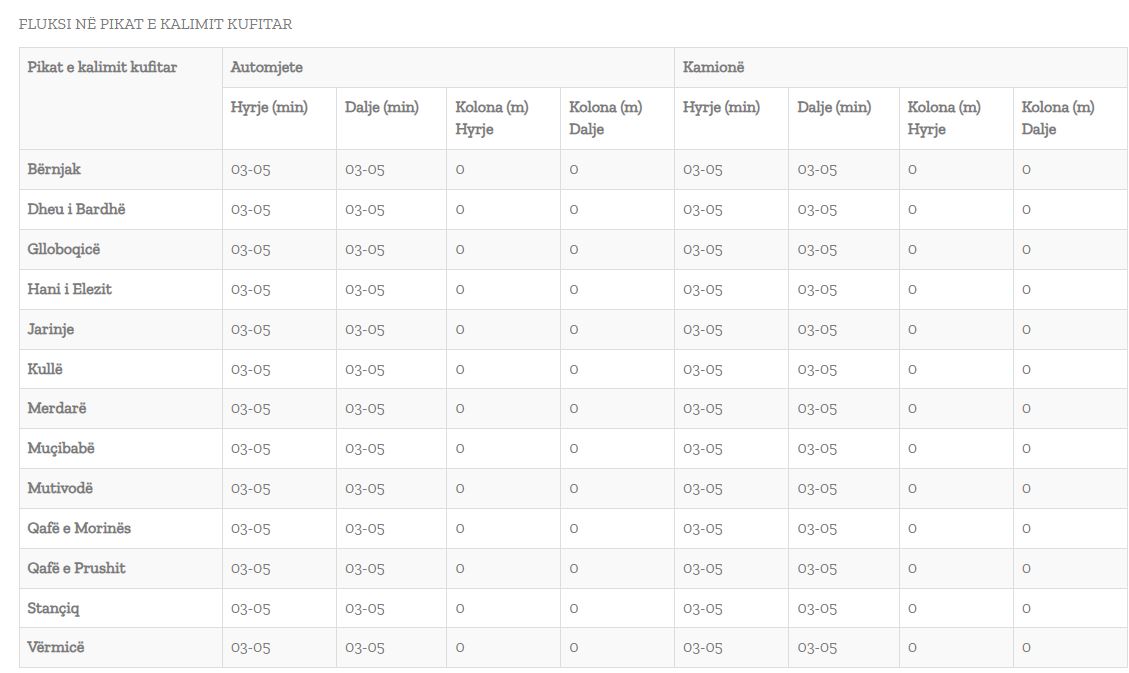Click the Qafë e Prushit crossing name

(x=76, y=568)
